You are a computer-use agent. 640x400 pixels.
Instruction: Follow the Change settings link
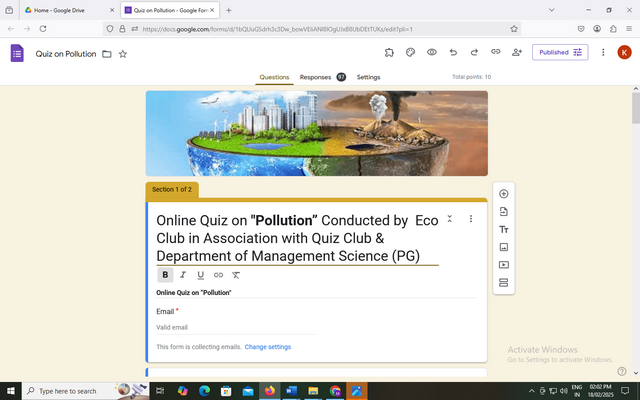[268, 347]
